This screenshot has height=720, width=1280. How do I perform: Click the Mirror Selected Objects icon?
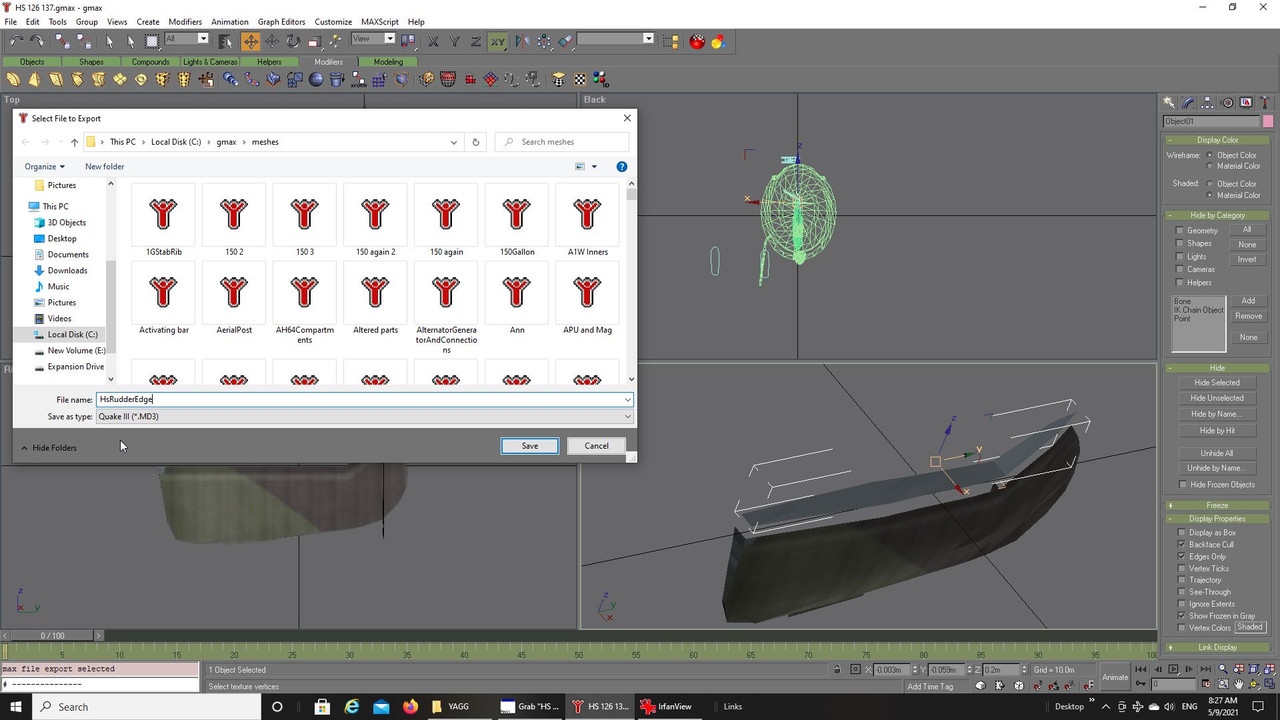523,41
